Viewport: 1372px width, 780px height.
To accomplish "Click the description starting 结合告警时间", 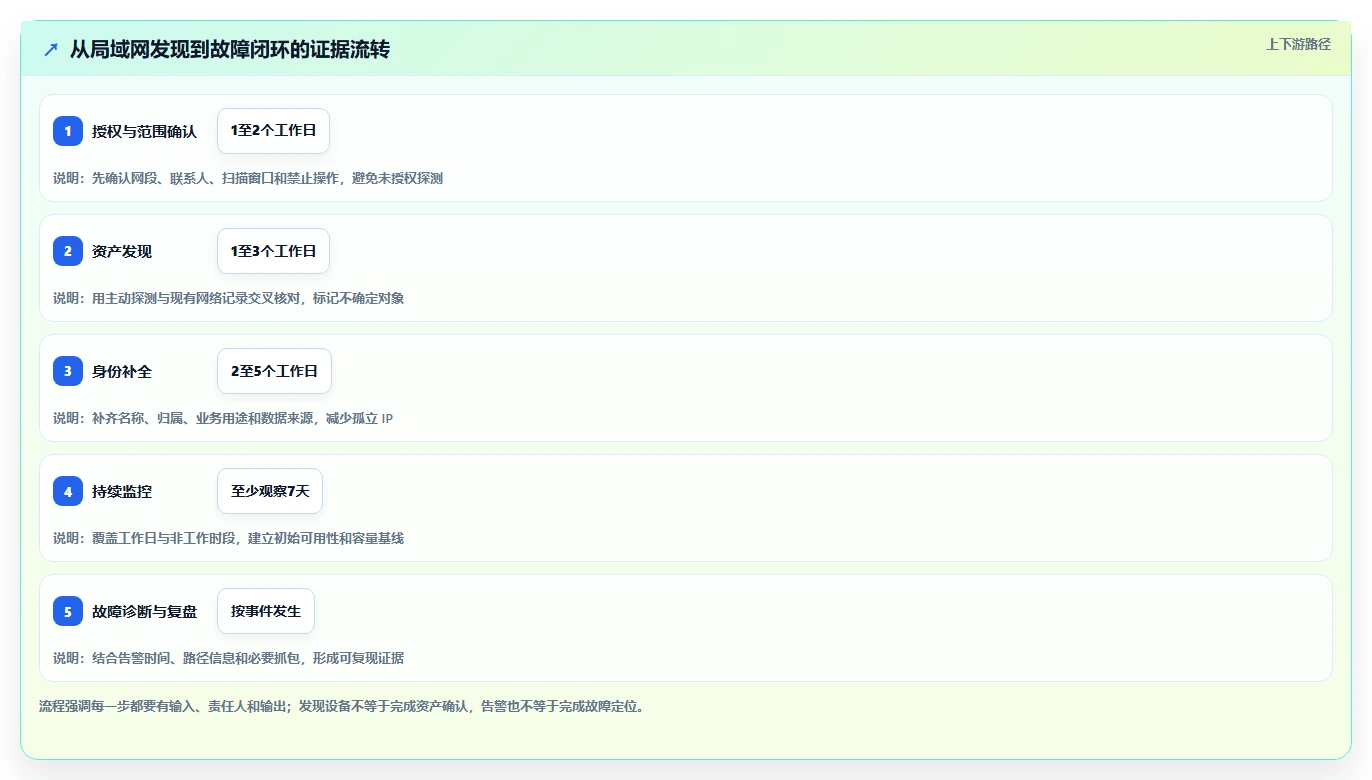I will tap(228, 658).
